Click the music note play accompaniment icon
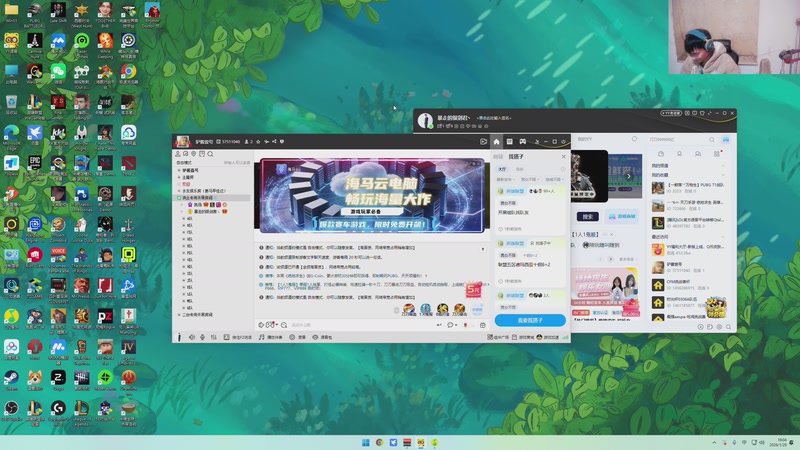 click(262, 337)
